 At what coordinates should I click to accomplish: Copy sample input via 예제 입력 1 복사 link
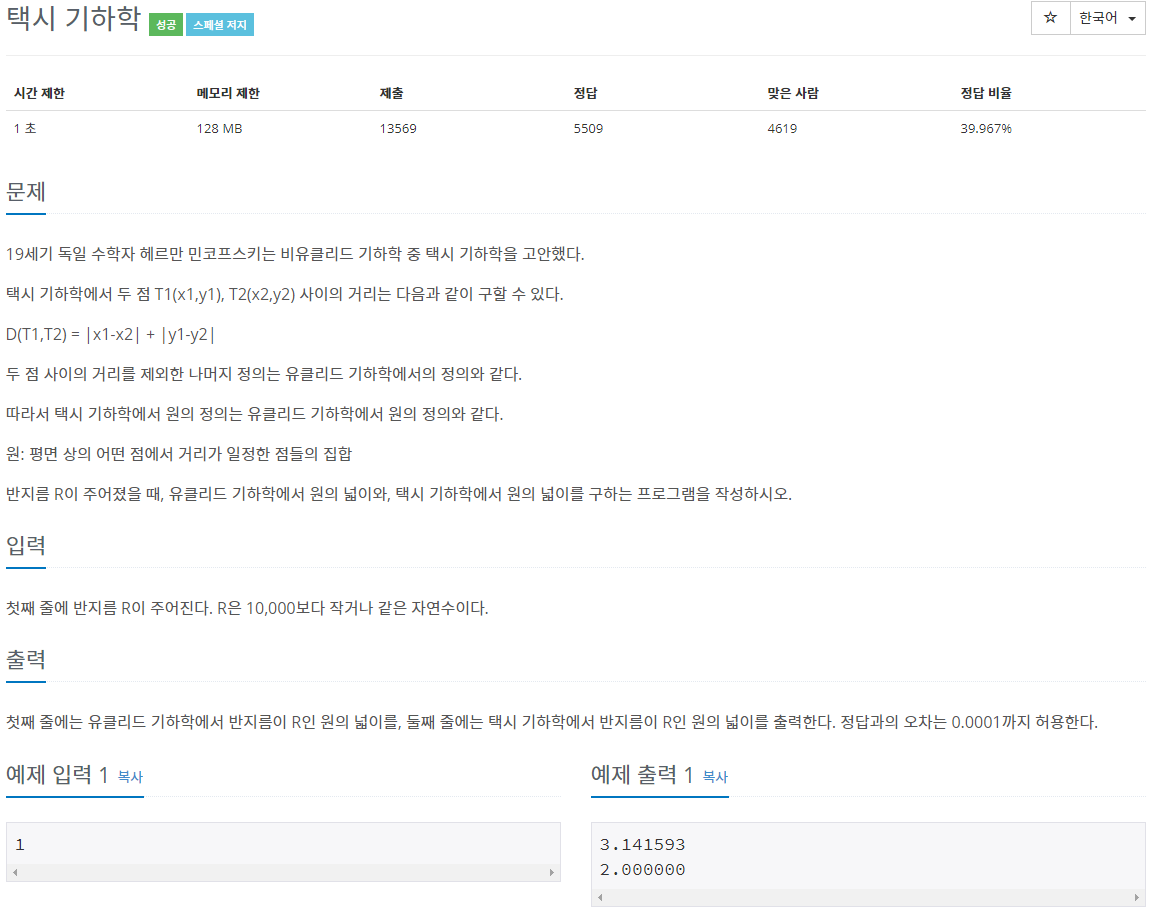pyautogui.click(x=130, y=777)
